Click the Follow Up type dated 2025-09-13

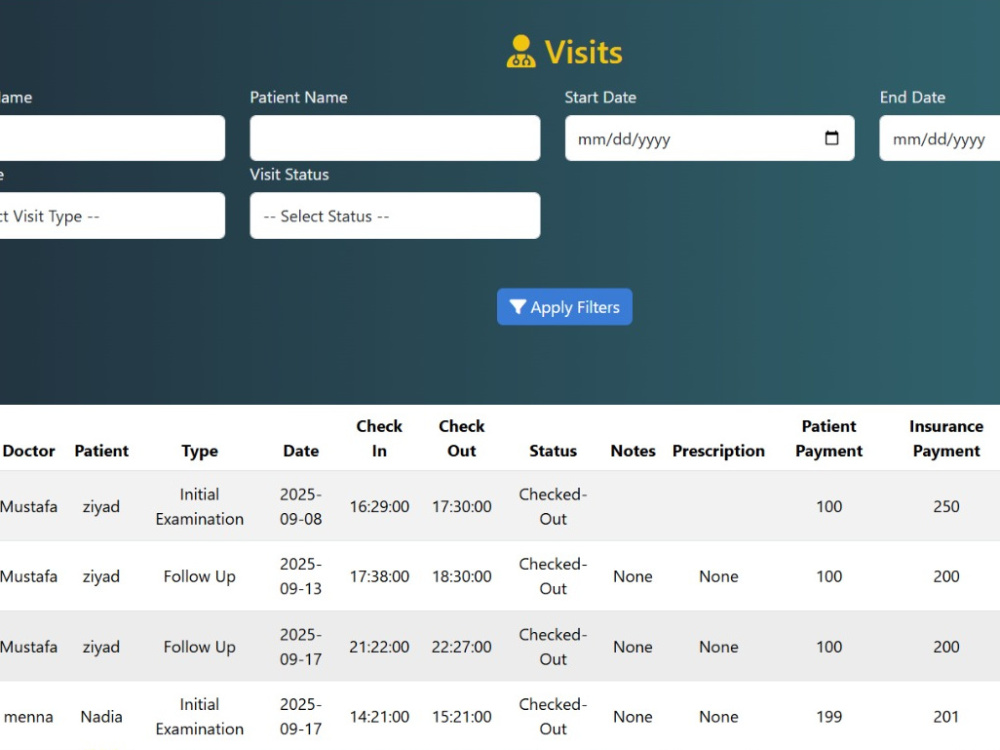[x=200, y=576]
